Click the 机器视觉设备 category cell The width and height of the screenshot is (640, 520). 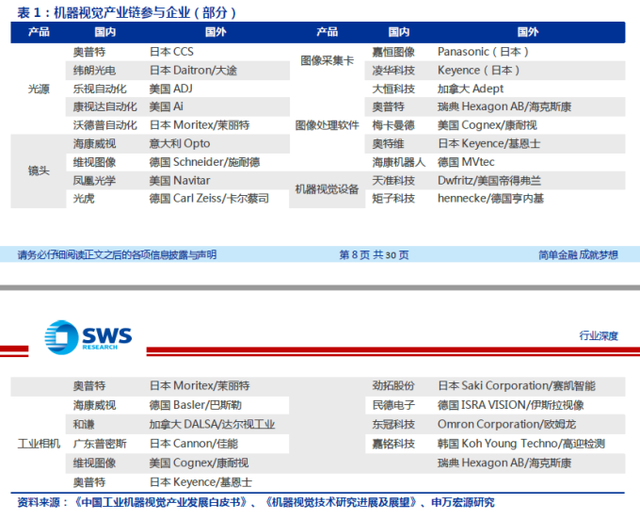[328, 189]
